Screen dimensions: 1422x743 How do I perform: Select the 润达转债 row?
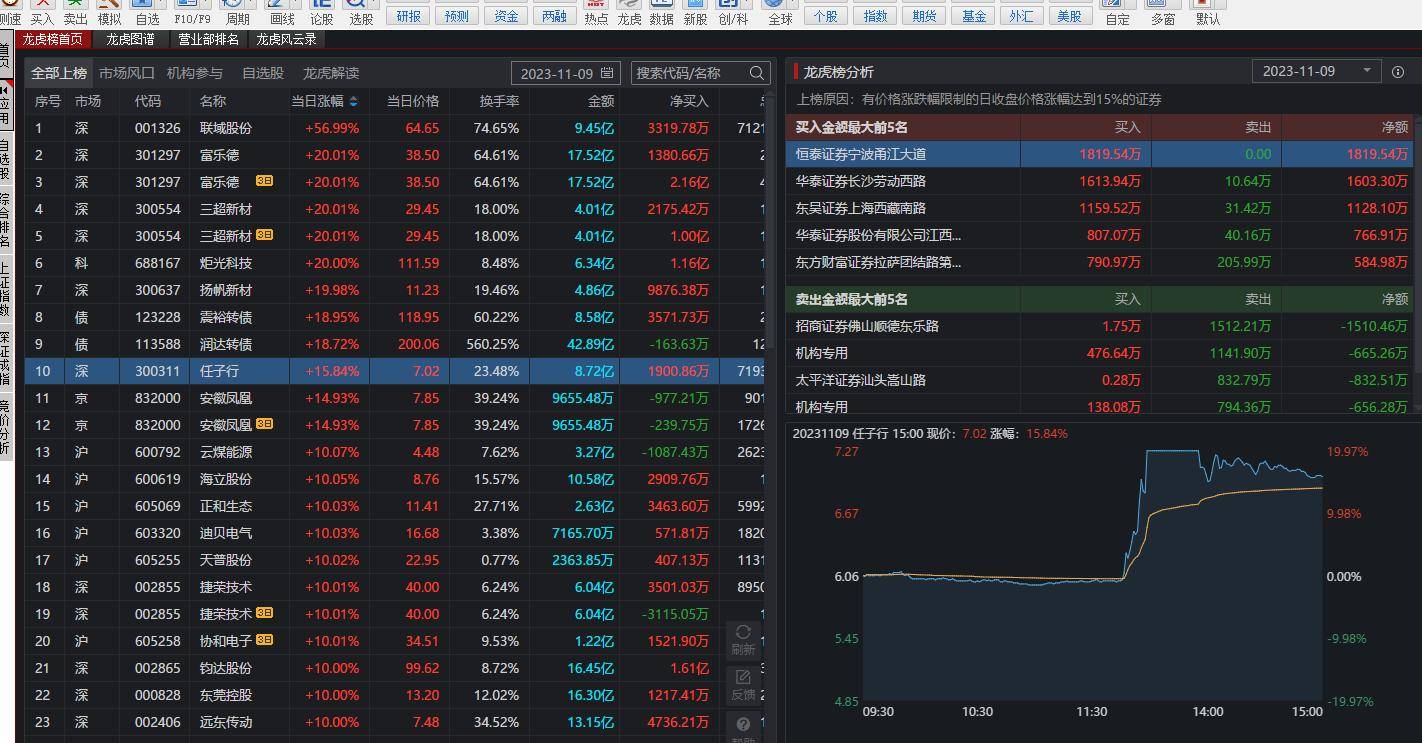pyautogui.click(x=395, y=344)
